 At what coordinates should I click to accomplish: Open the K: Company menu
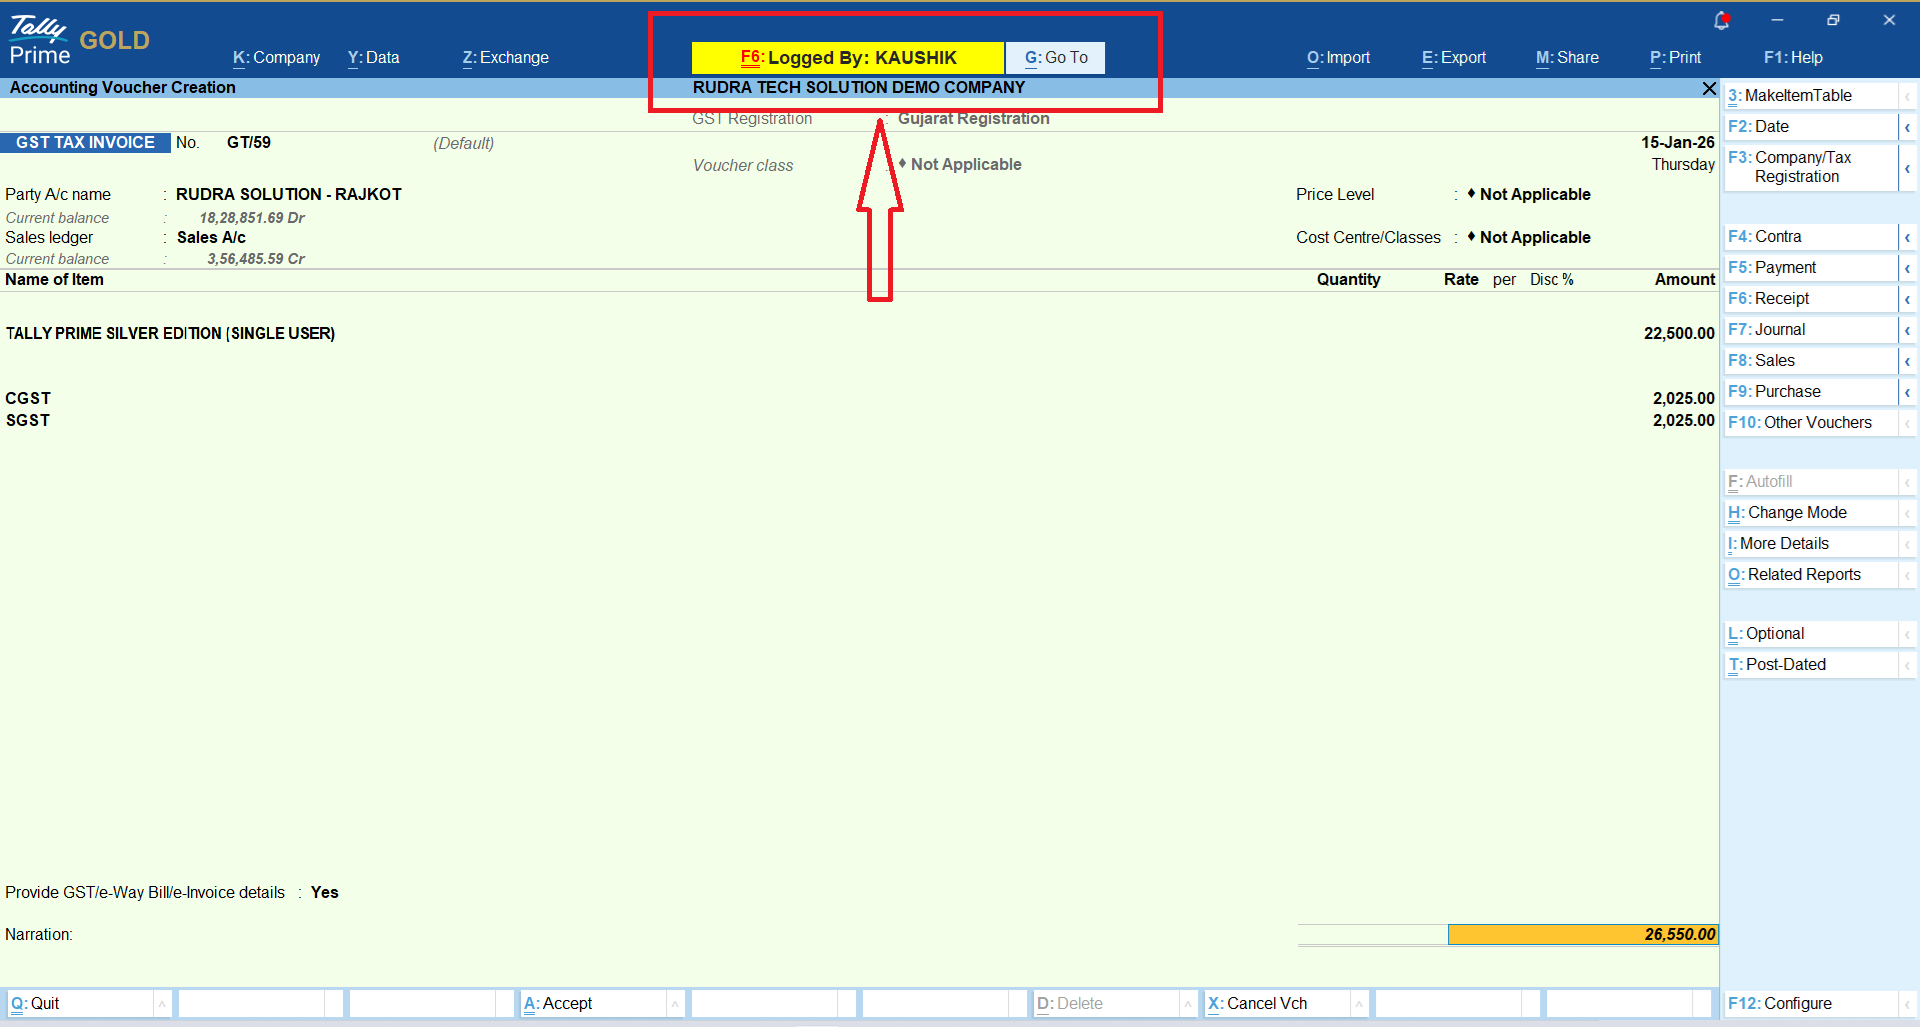click(x=276, y=58)
